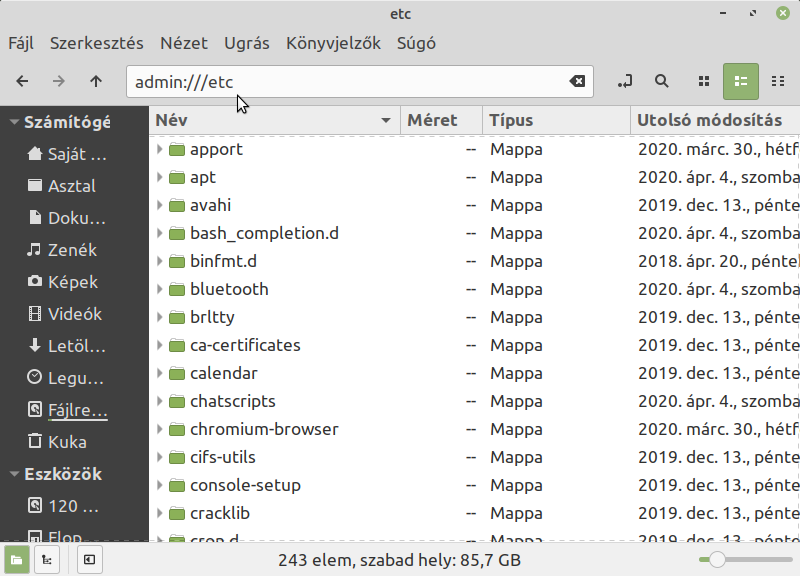
Task: Open Doku… documents in sidebar
Action: click(66, 218)
